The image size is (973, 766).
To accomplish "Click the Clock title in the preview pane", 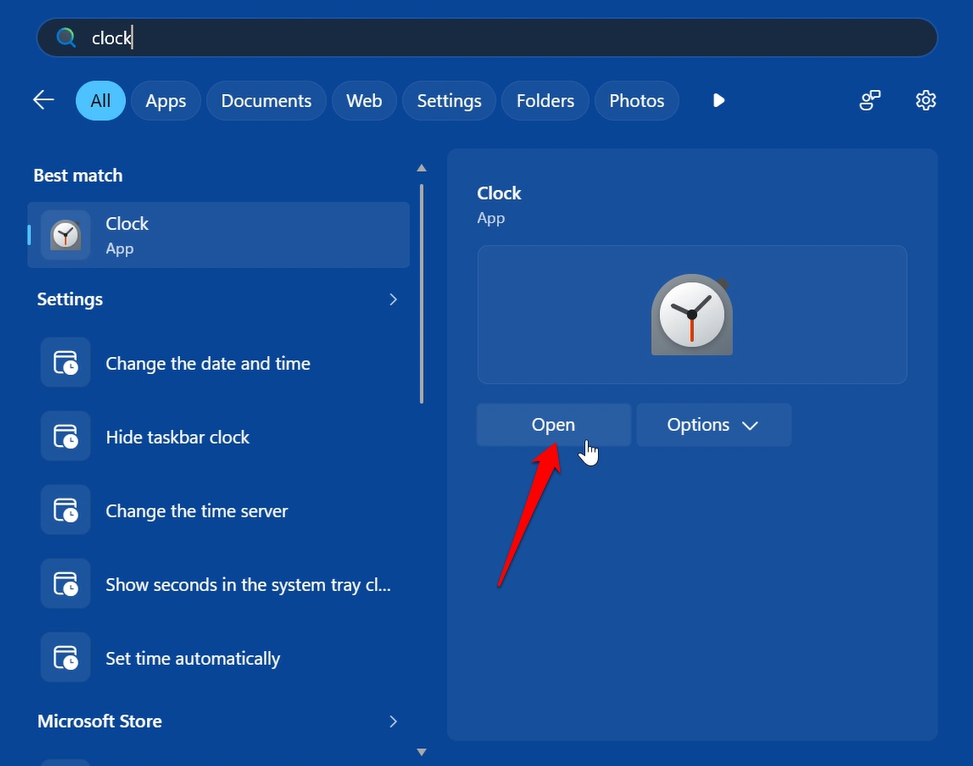I will point(499,193).
